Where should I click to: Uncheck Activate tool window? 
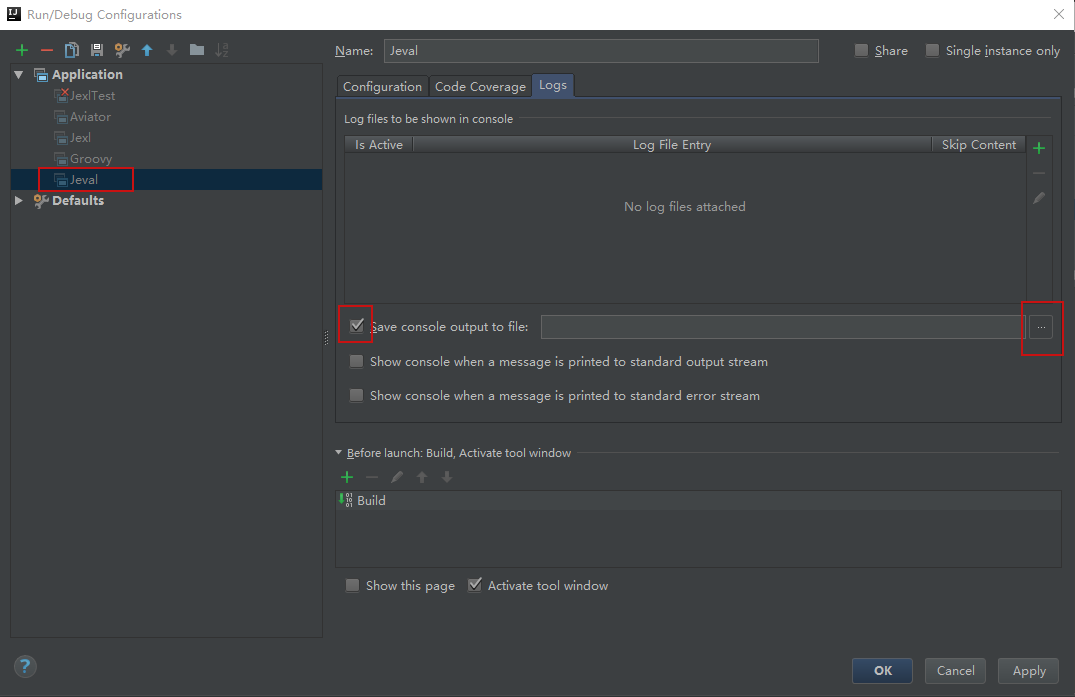tap(475, 584)
